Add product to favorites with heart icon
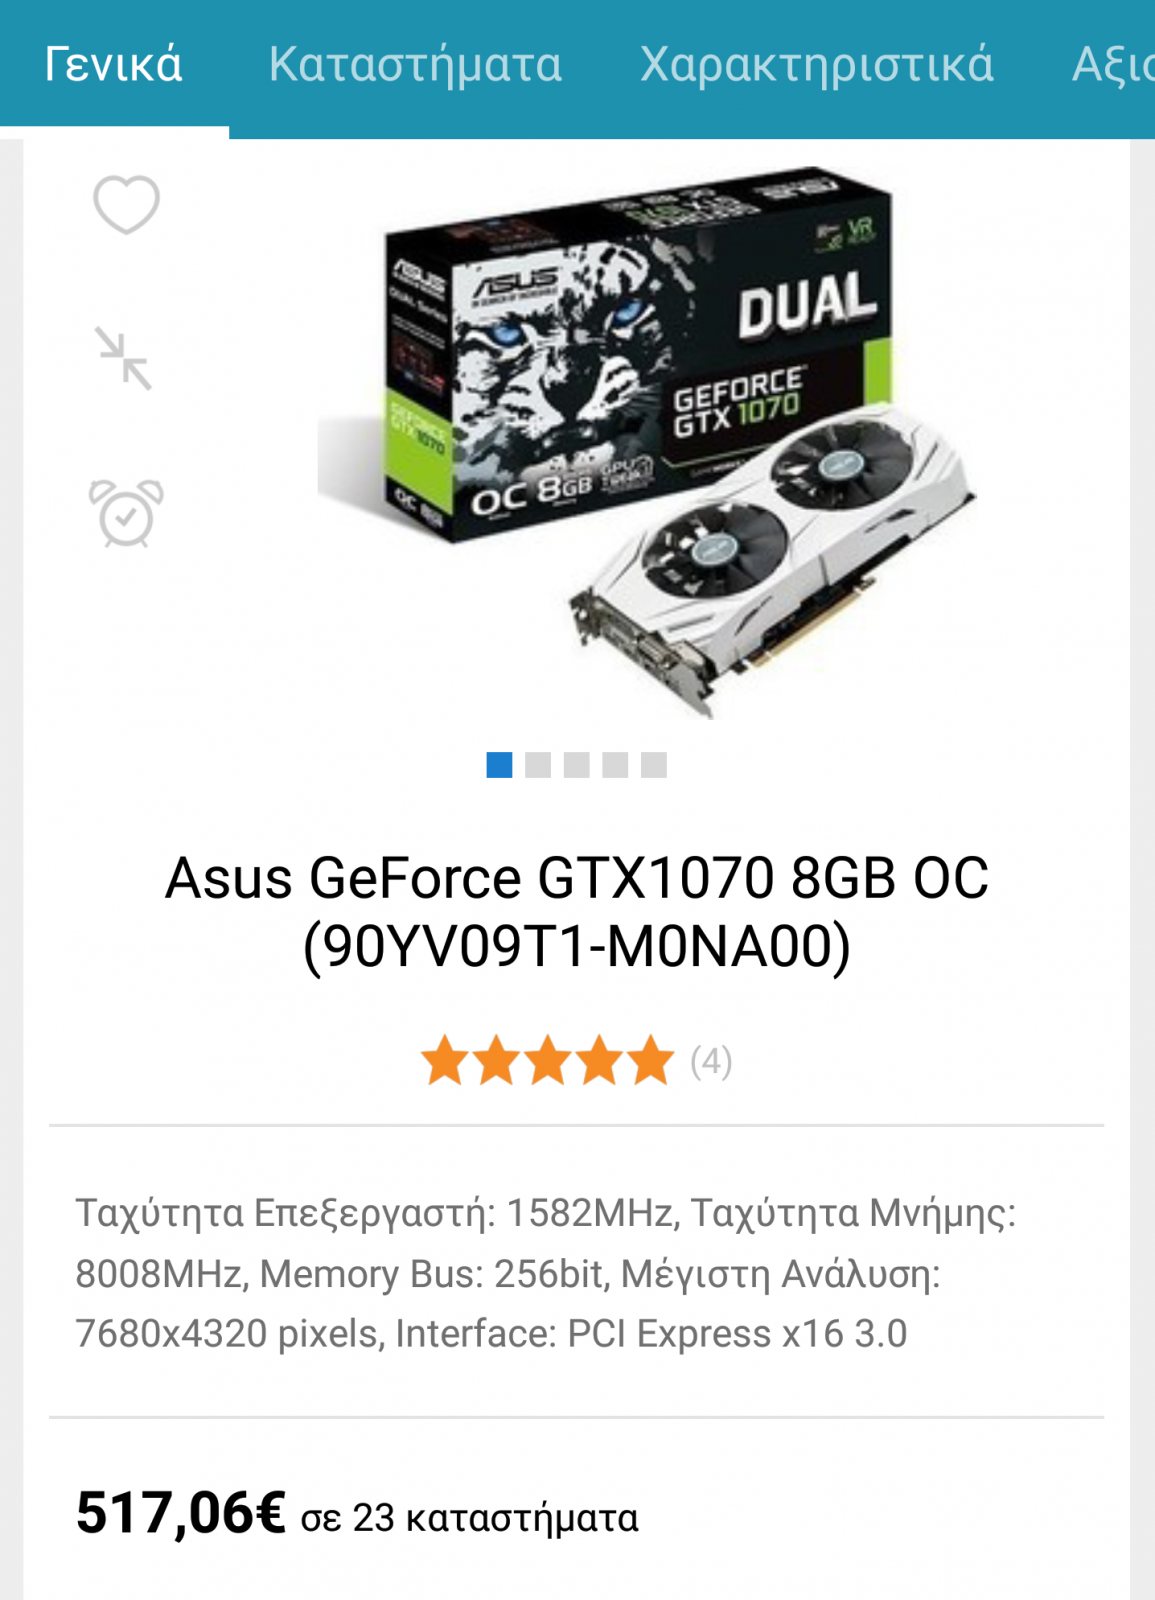 point(126,204)
